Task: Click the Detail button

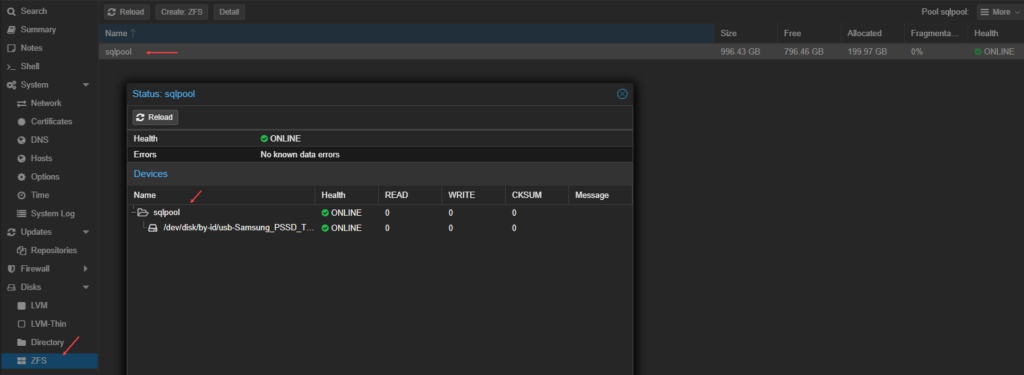Action: (229, 12)
